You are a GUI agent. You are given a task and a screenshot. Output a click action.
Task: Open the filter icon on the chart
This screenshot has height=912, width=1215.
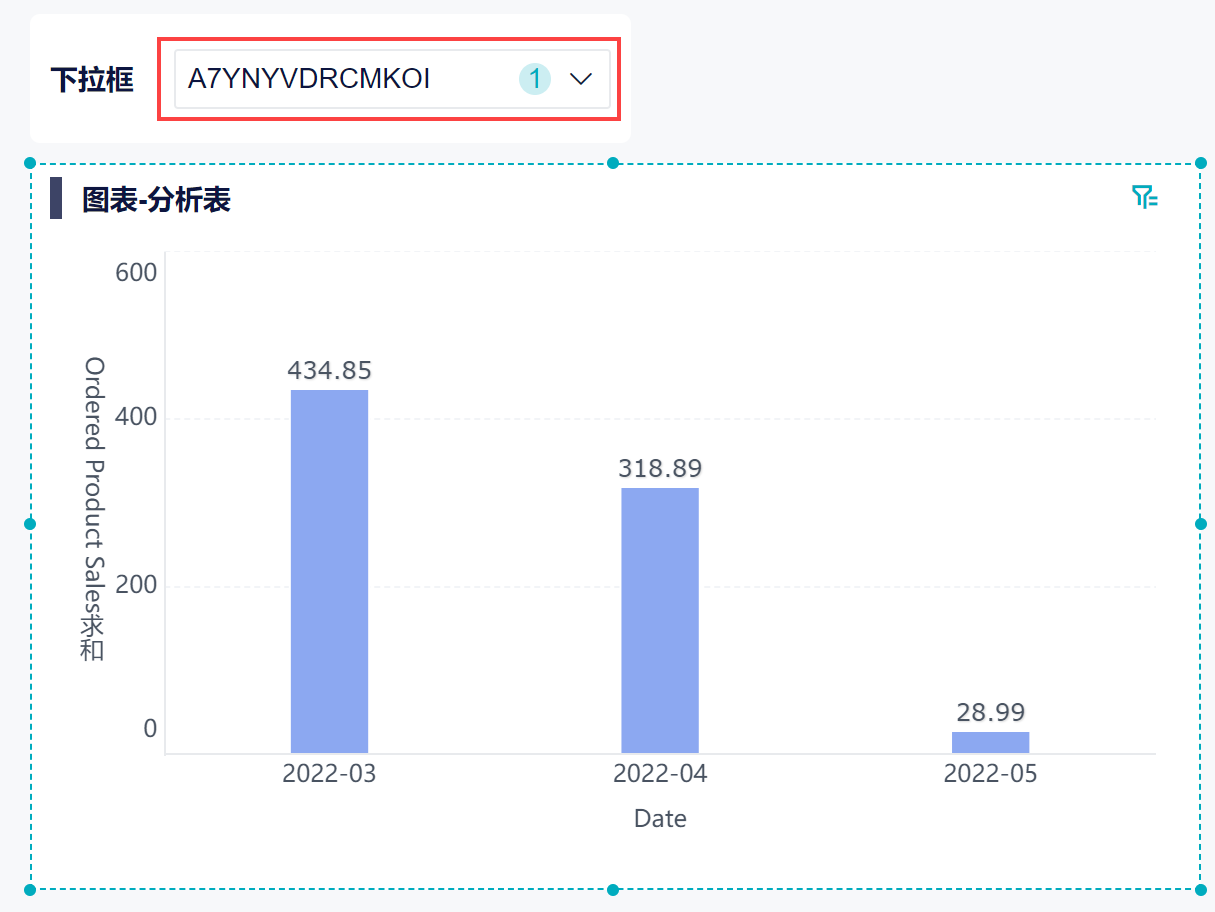(x=1145, y=197)
